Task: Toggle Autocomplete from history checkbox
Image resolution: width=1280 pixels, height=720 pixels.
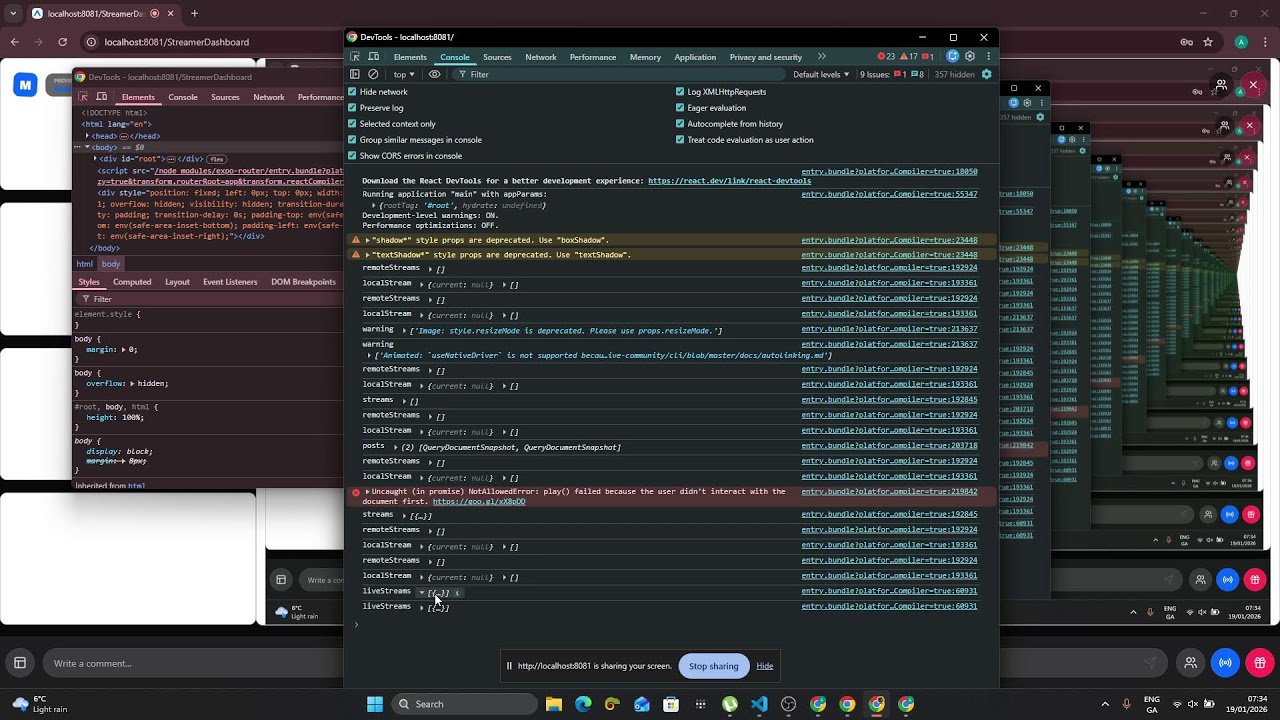Action: tap(680, 124)
